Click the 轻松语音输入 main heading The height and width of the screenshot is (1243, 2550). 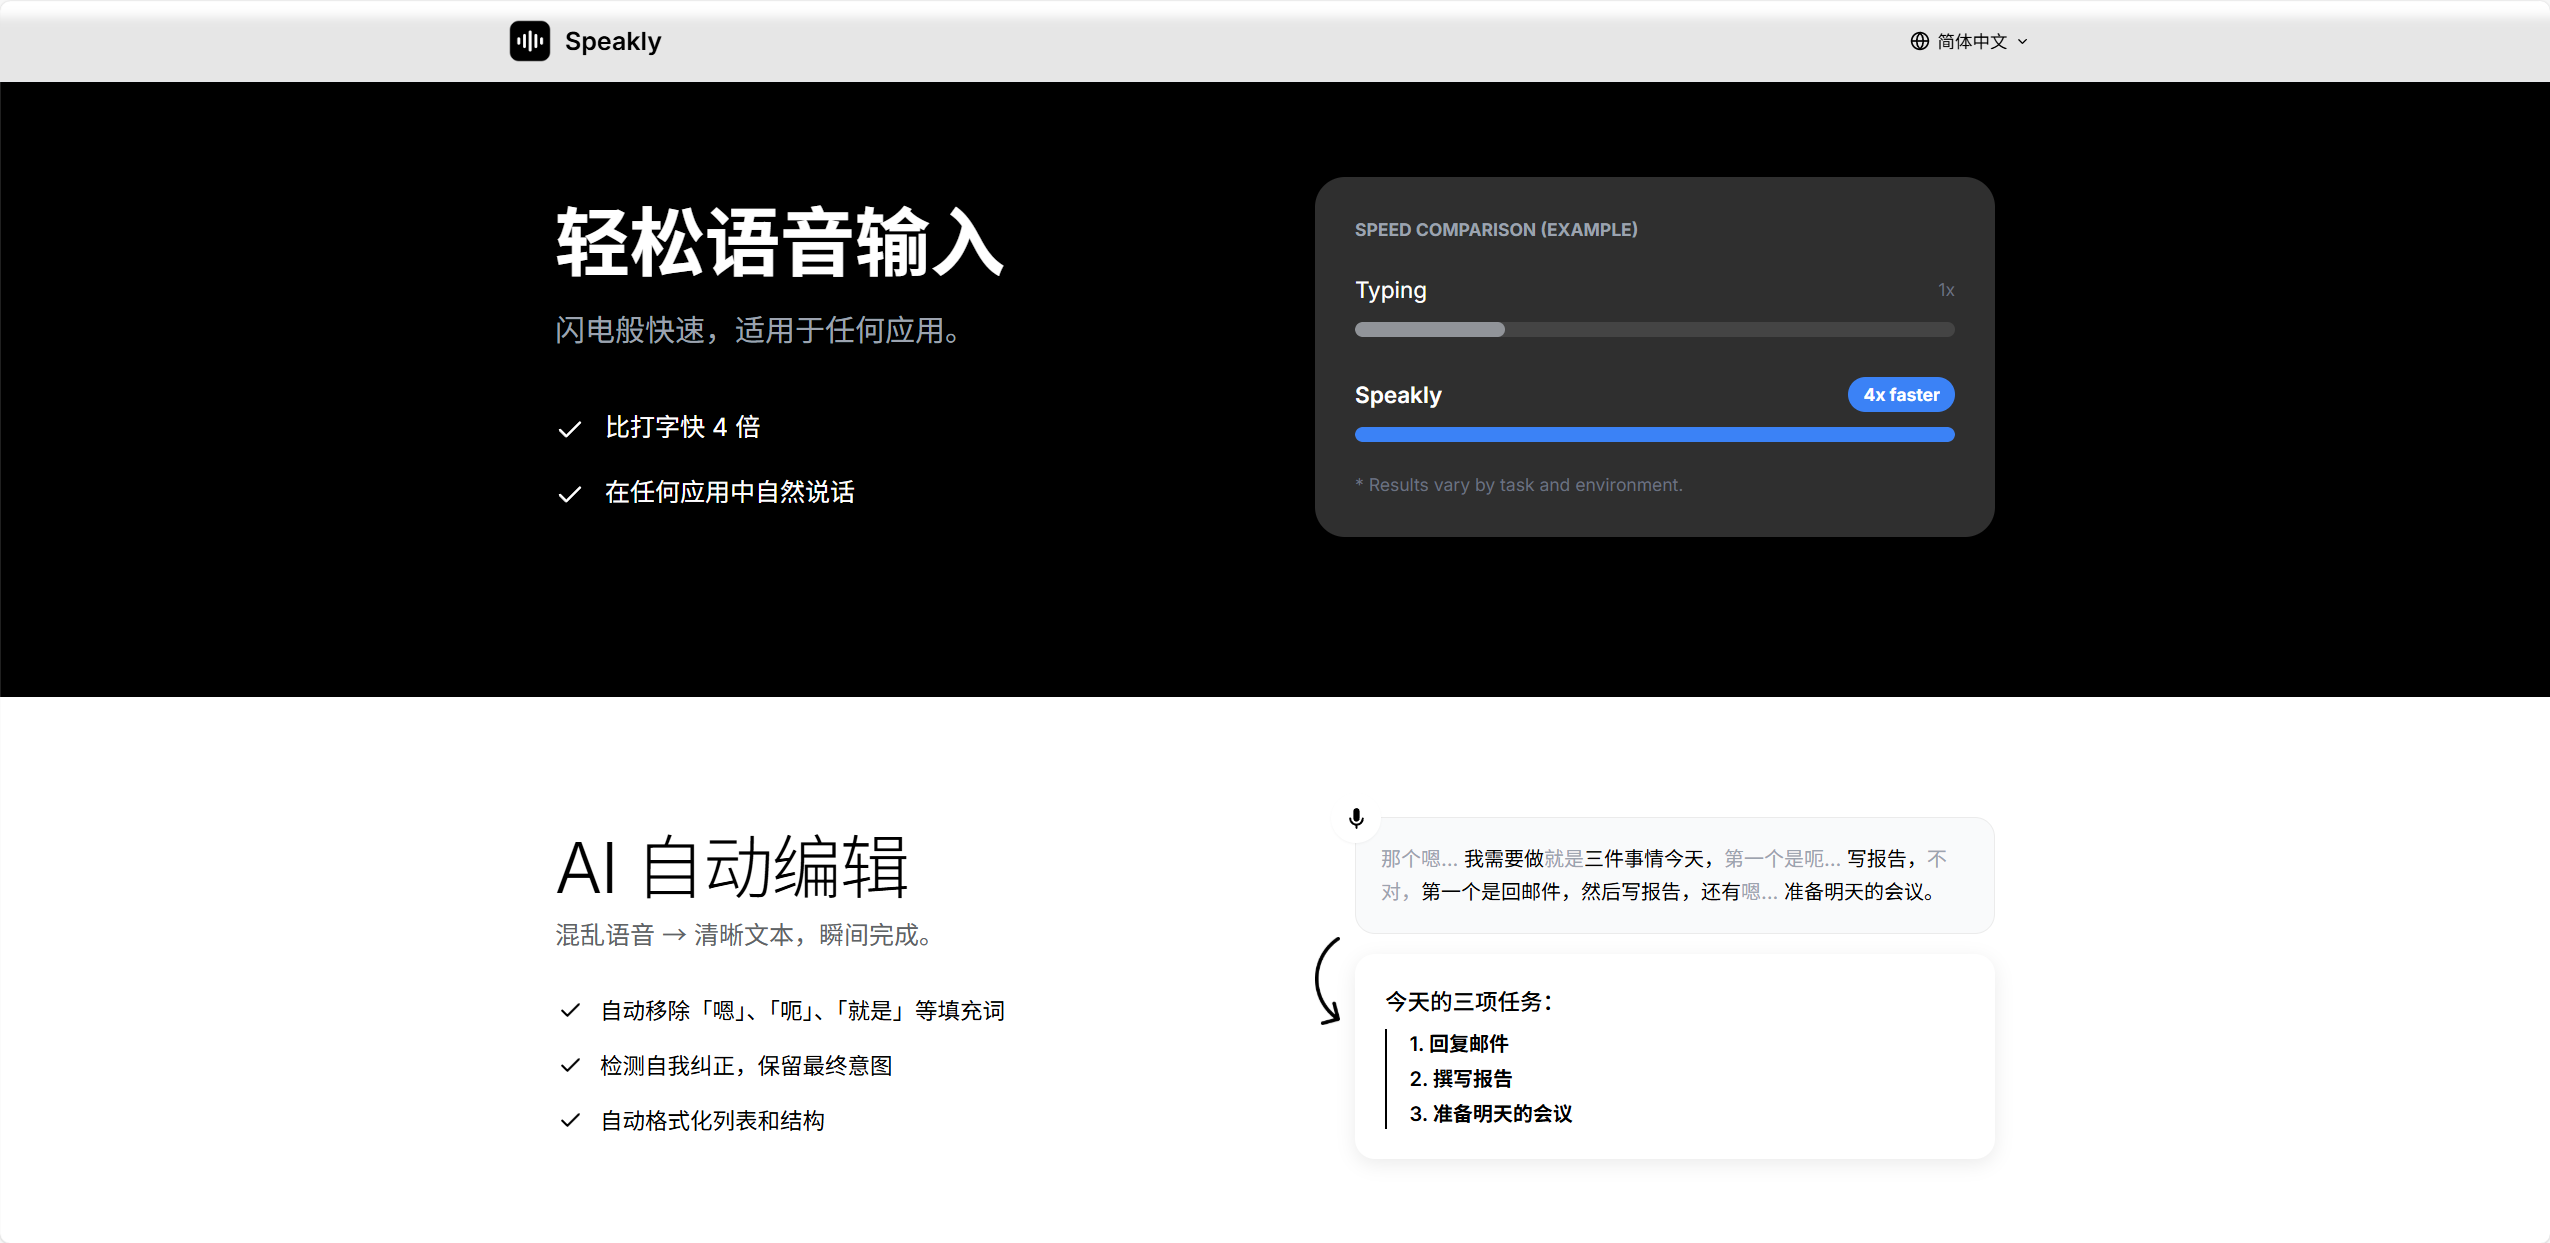pyautogui.click(x=780, y=242)
